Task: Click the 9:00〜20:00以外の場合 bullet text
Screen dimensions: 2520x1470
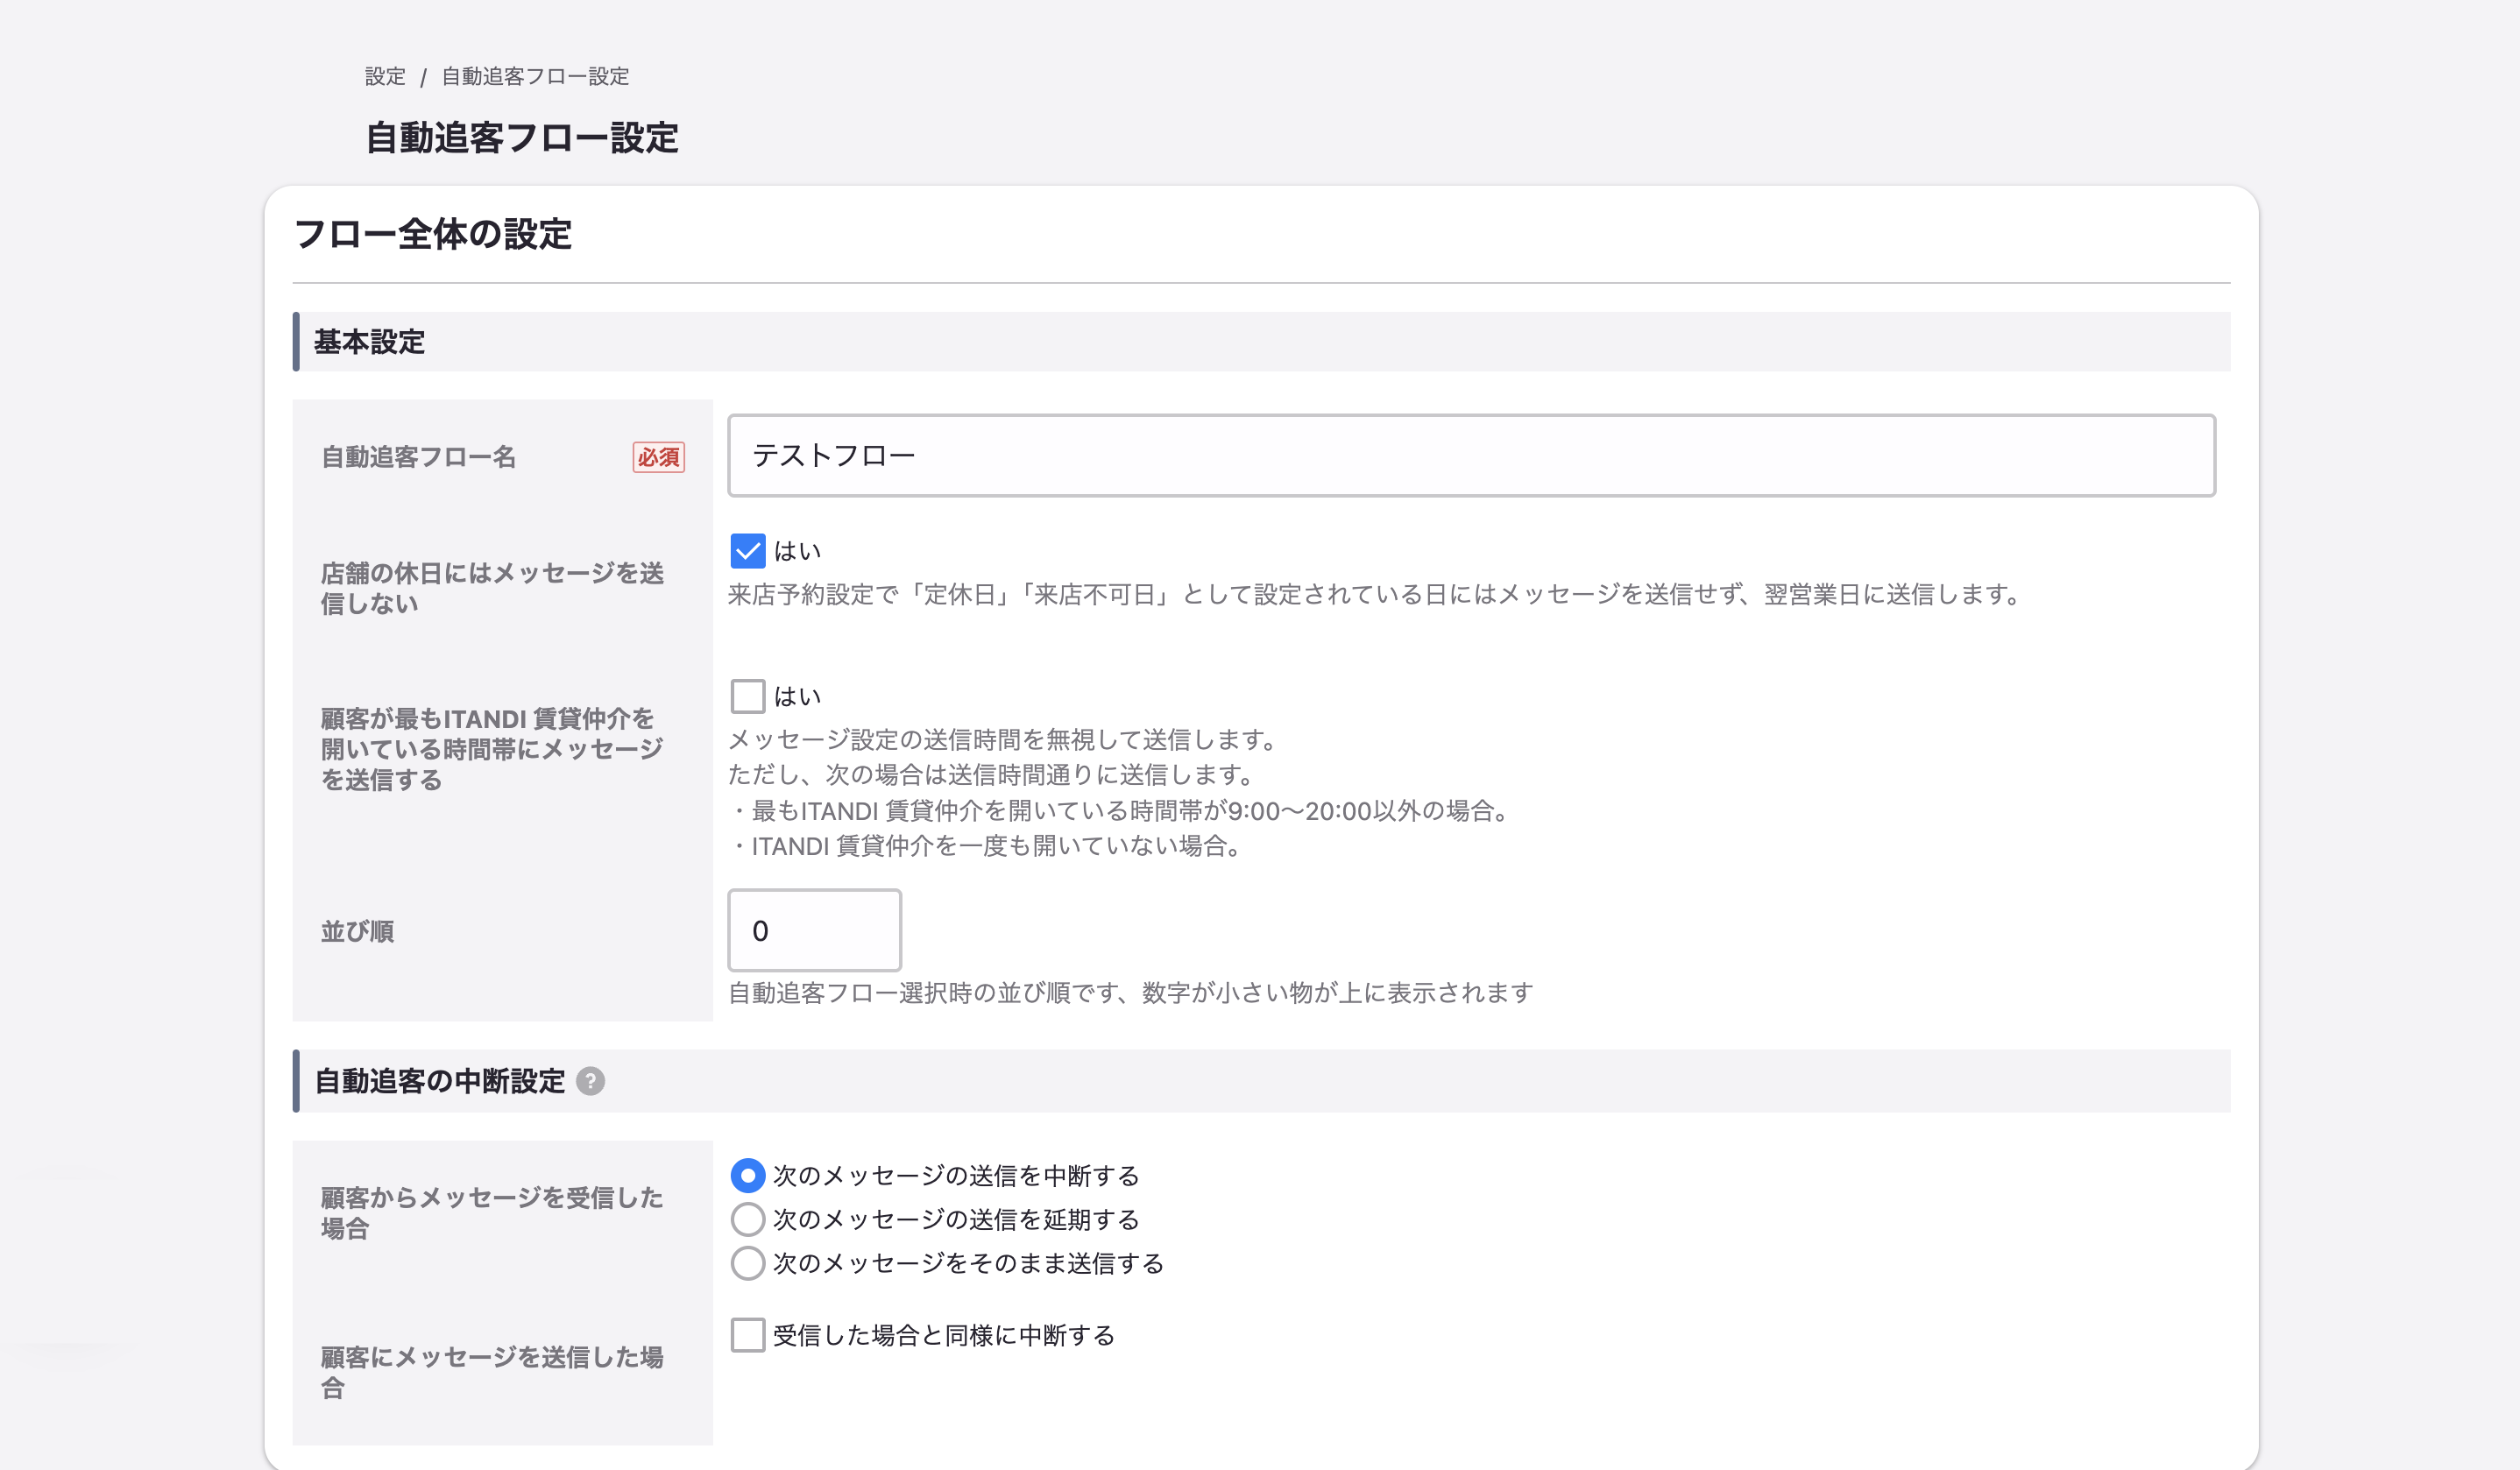Action: (x=1119, y=811)
